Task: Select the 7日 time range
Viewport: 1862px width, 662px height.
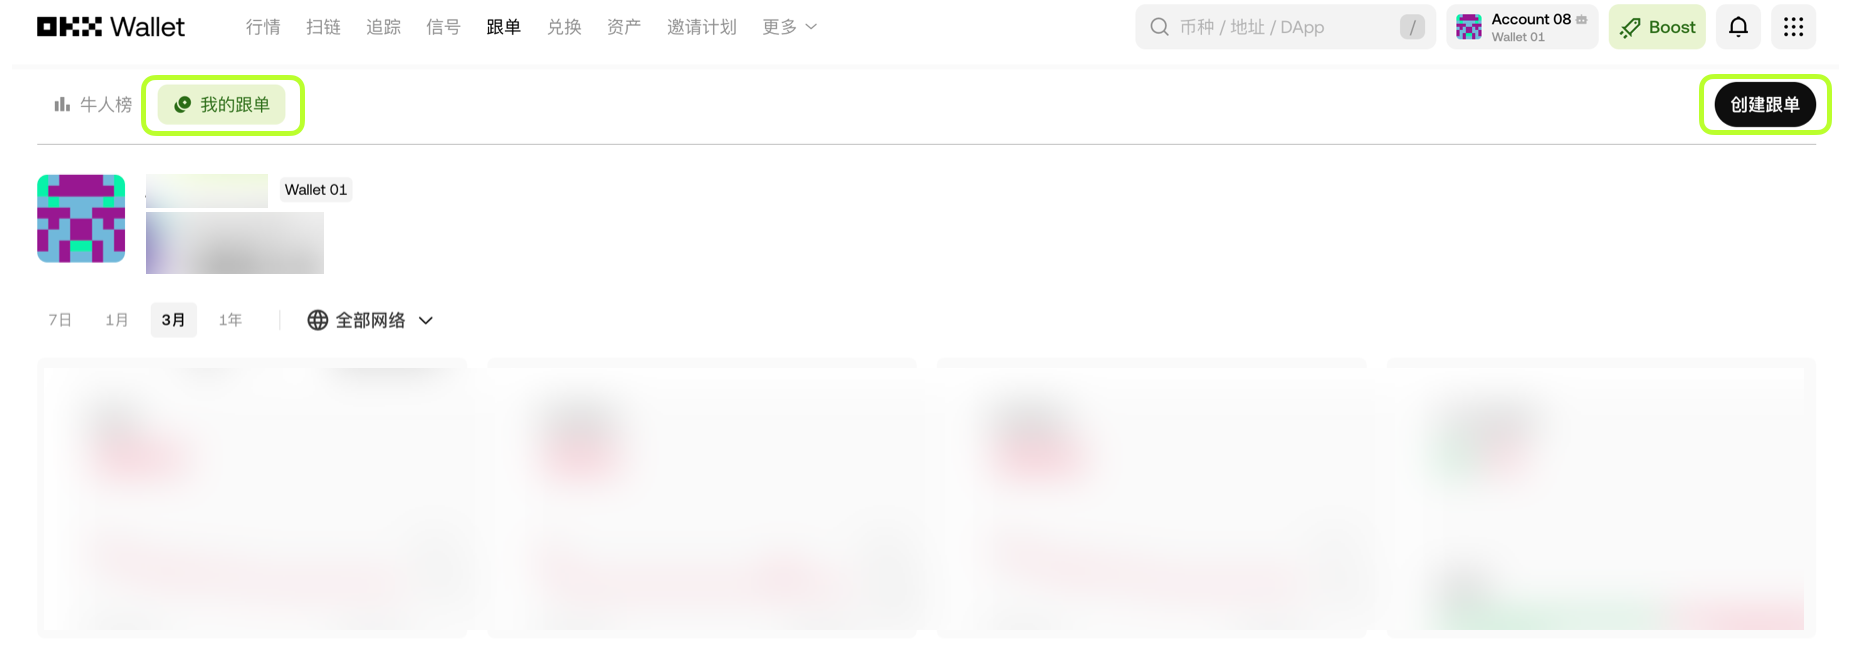Action: 60,320
